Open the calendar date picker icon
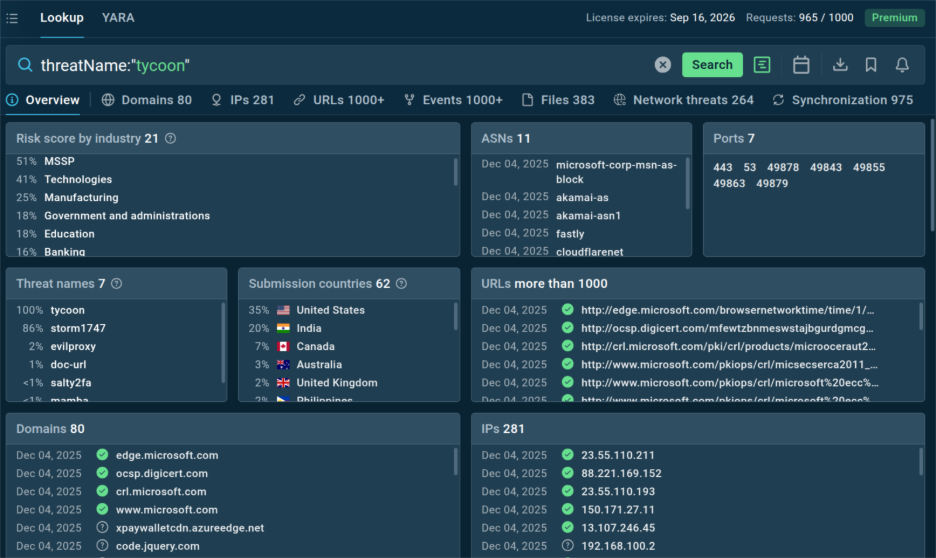The height and width of the screenshot is (558, 936). point(801,65)
